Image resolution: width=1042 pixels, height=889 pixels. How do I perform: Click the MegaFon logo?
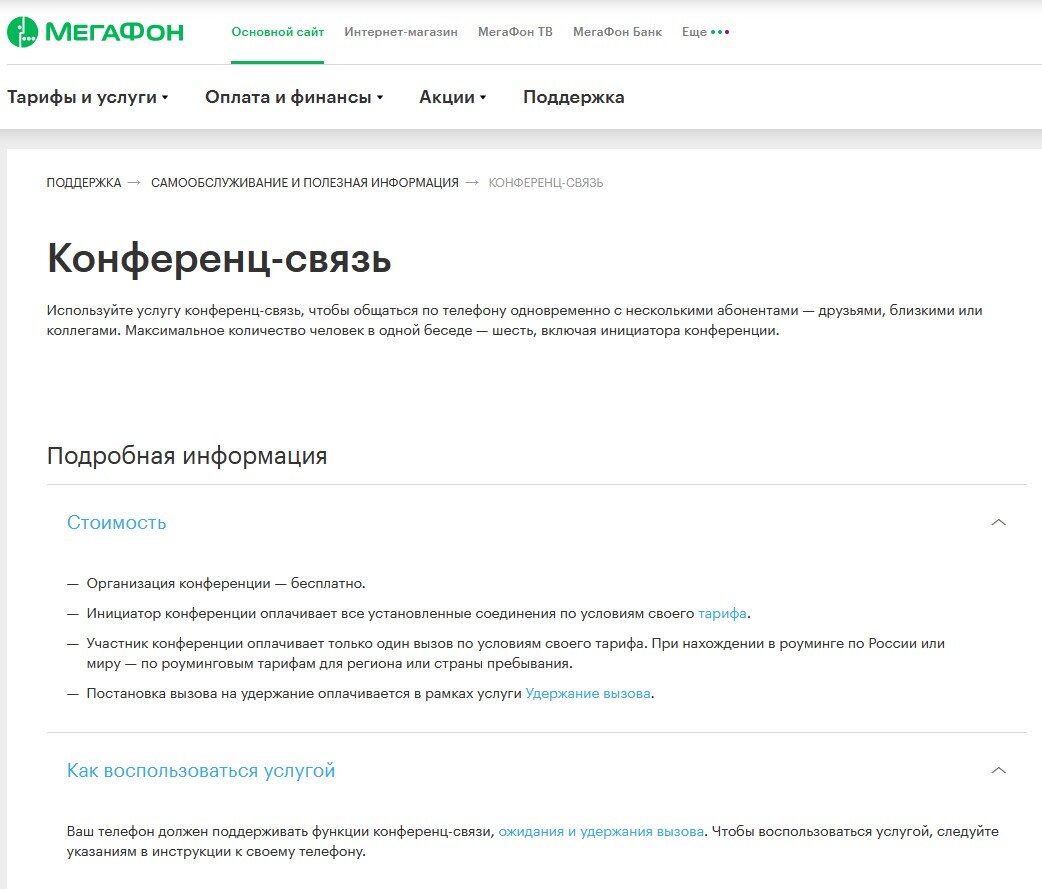pos(95,32)
